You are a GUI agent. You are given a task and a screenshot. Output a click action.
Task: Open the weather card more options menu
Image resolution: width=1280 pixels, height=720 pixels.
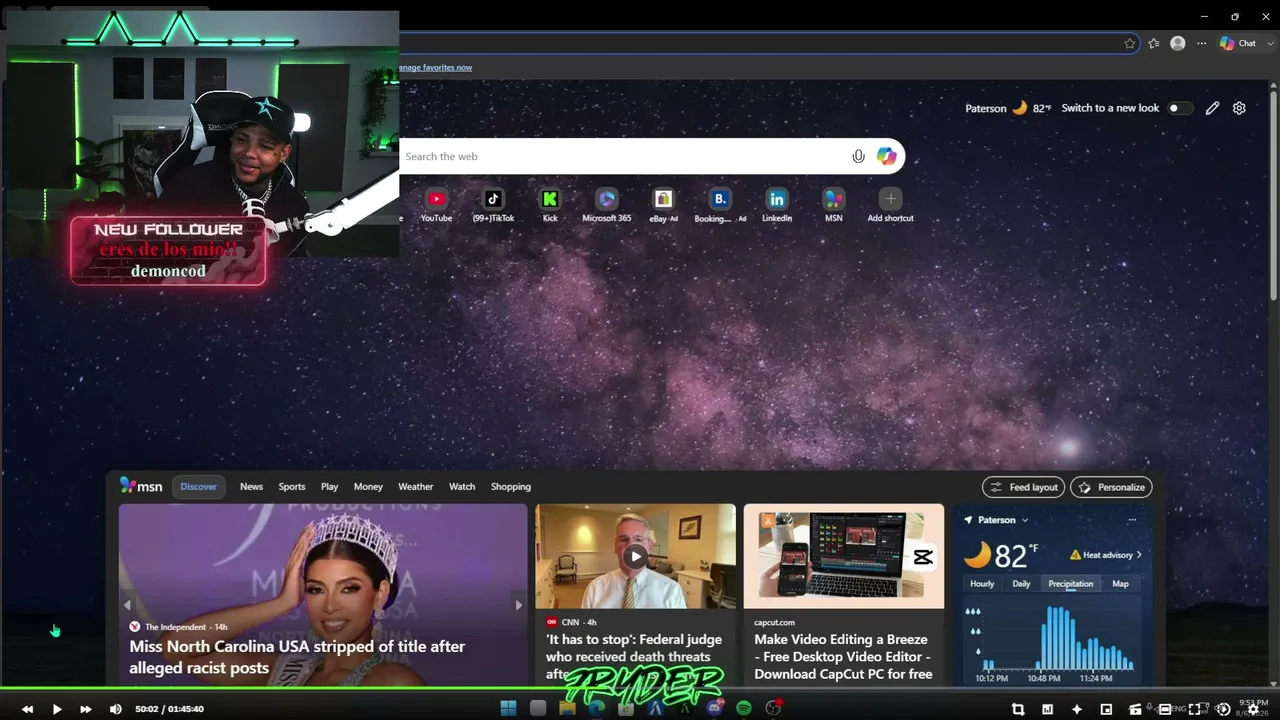[x=1132, y=520]
